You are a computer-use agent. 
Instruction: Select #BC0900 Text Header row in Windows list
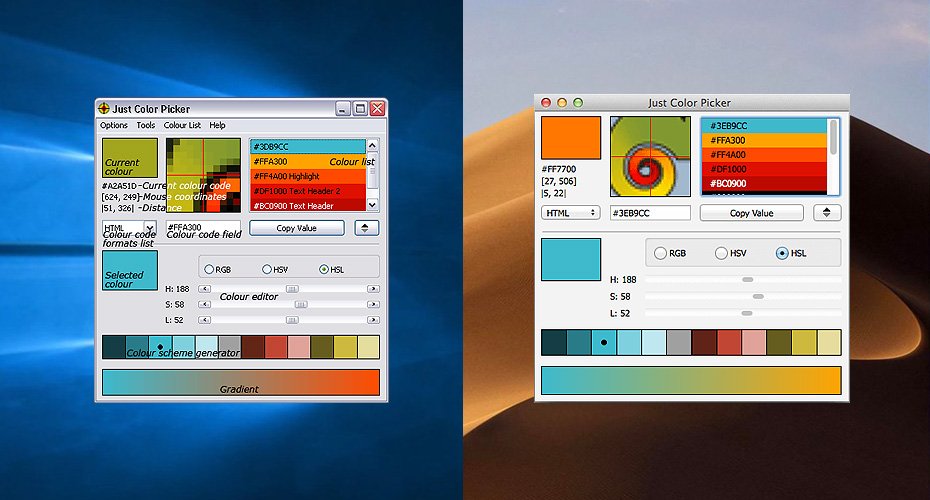(308, 205)
